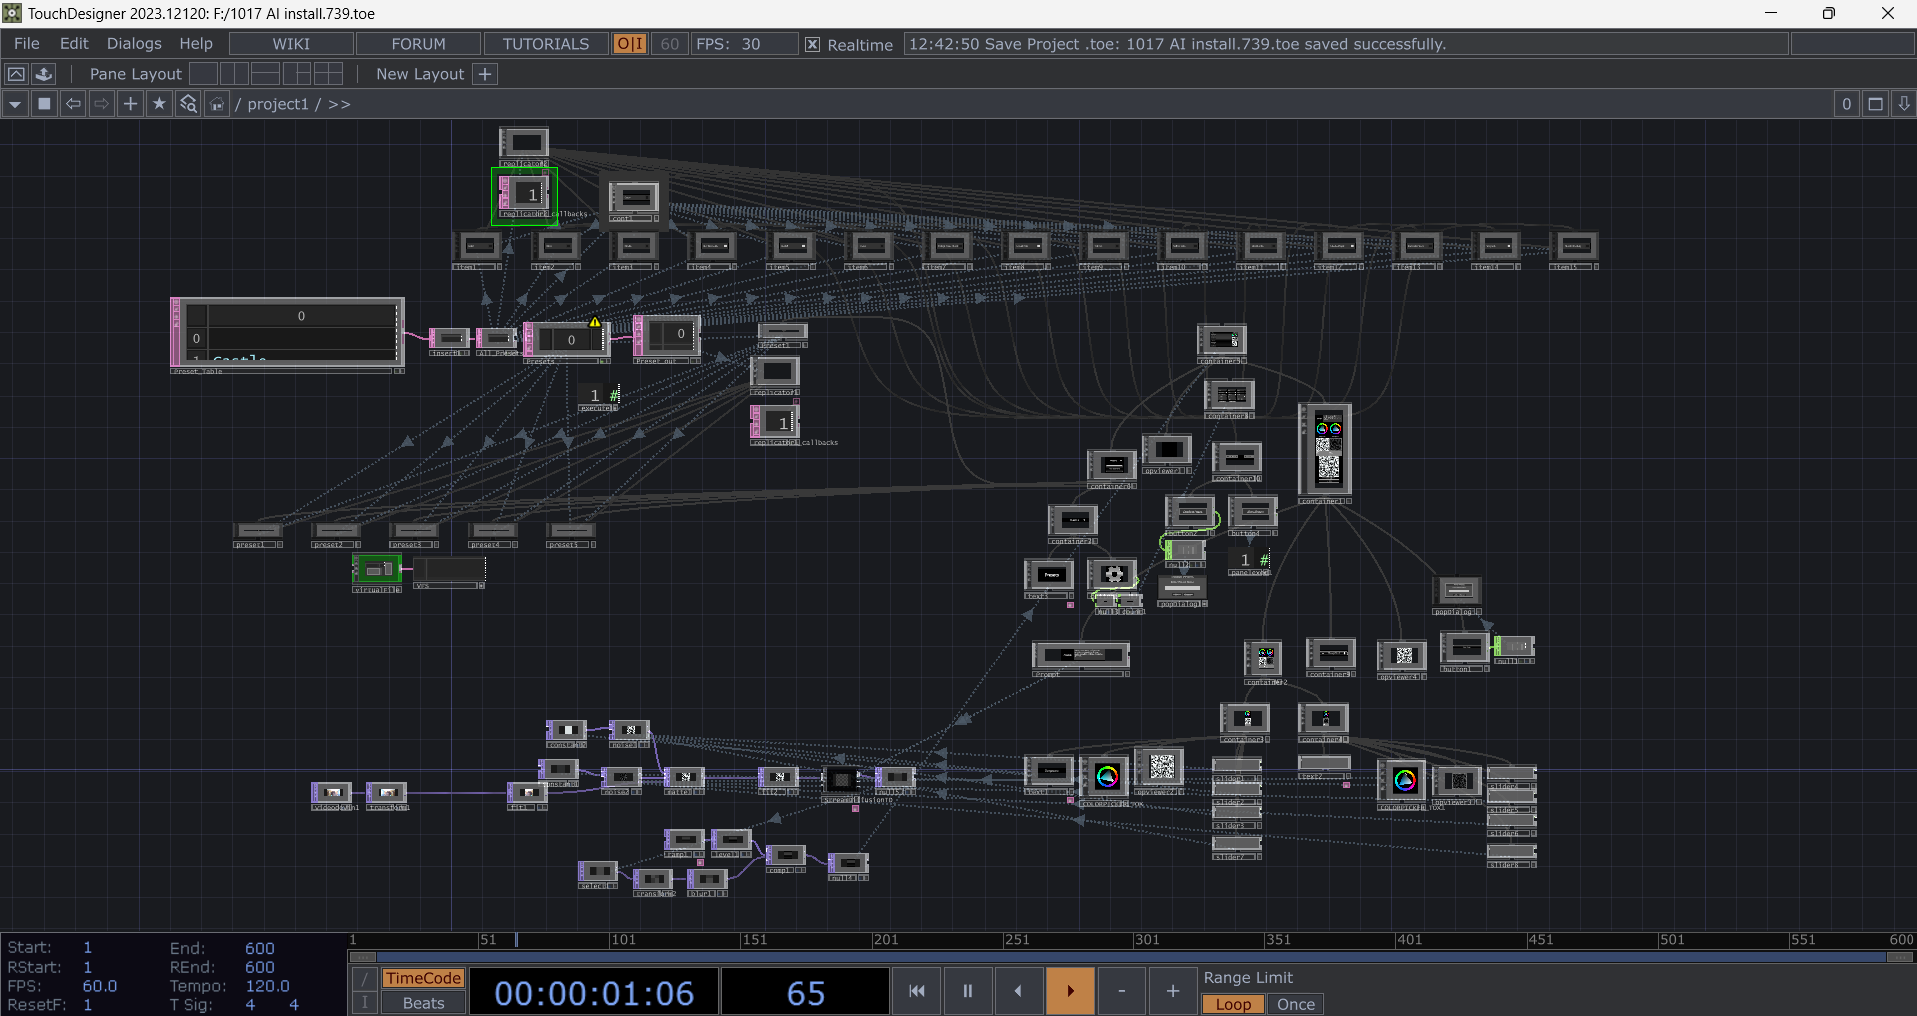Screen dimensions: 1917x1016
Task: Click the home network icon
Action: pyautogui.click(x=217, y=104)
